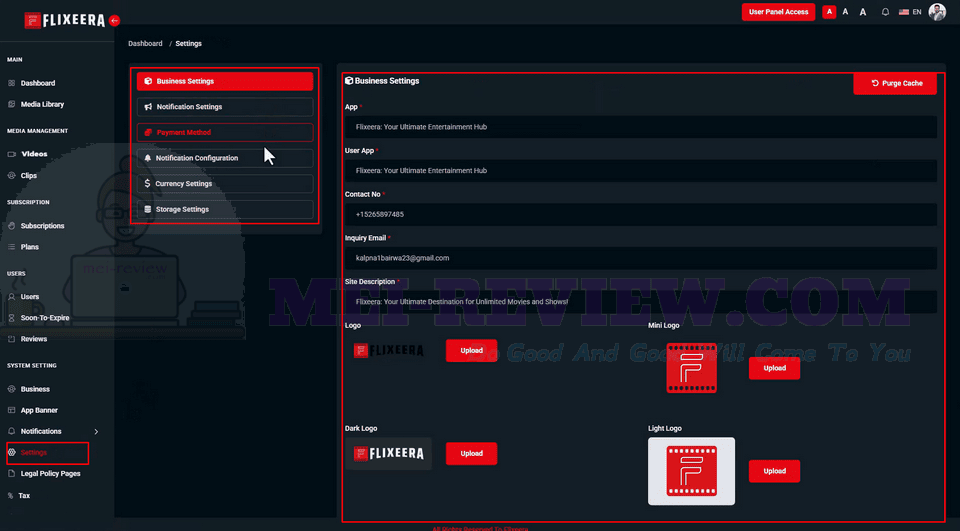Click the Reviews icon in the sidebar
Screen dimensions: 960x531
pyautogui.click(x=12, y=339)
